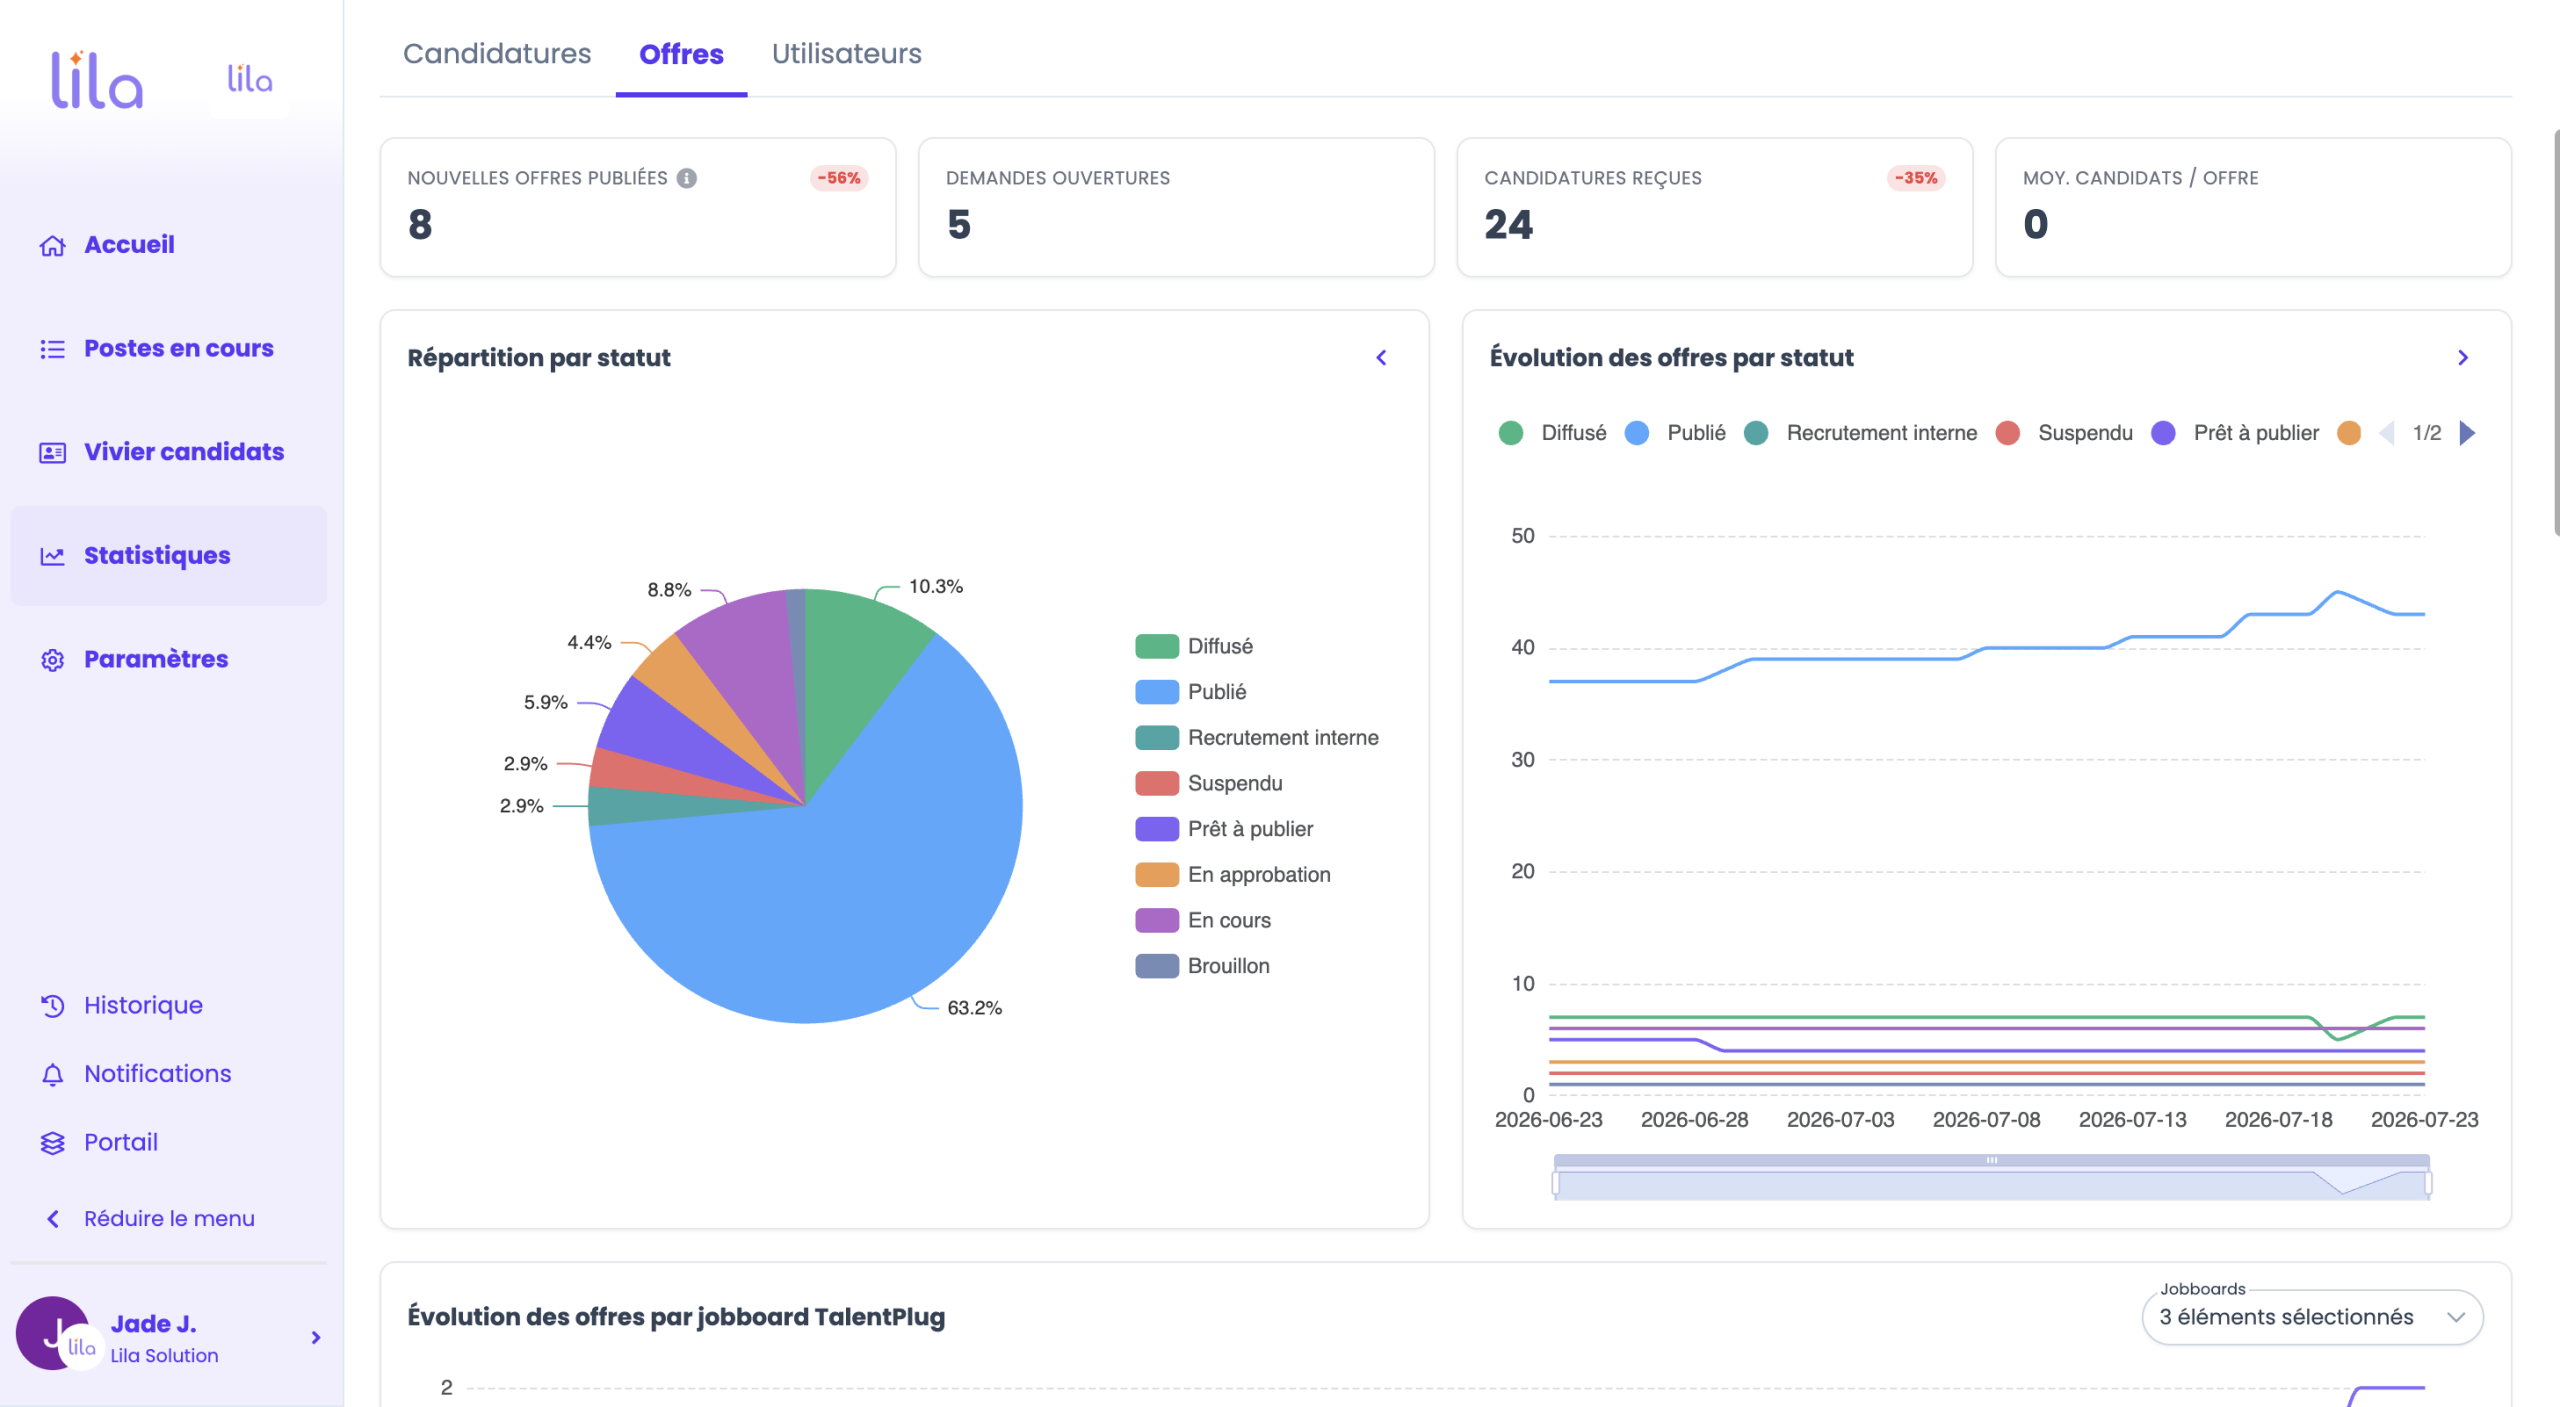Toggle En approbation in pie legend
The height and width of the screenshot is (1407, 2560).
click(1233, 875)
